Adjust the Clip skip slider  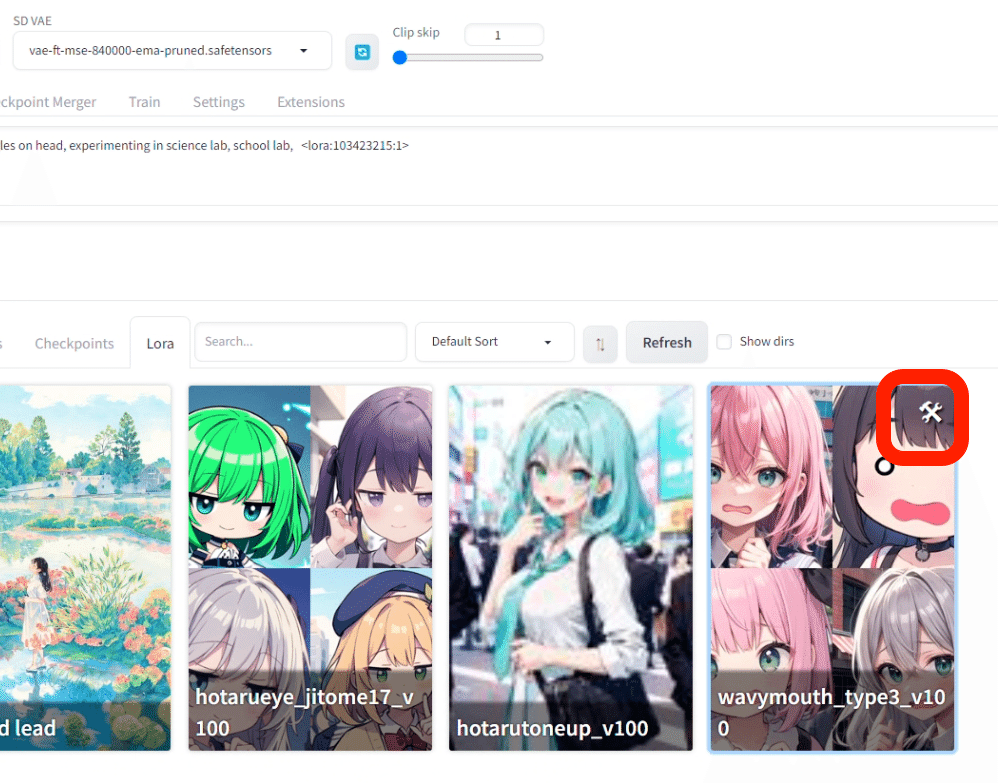pyautogui.click(x=468, y=58)
